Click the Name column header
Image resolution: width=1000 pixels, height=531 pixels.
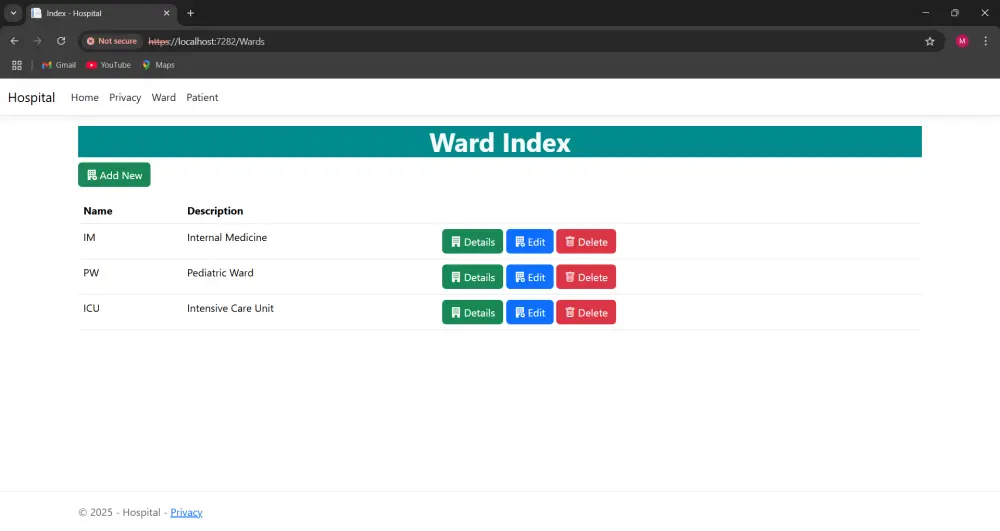(98, 211)
